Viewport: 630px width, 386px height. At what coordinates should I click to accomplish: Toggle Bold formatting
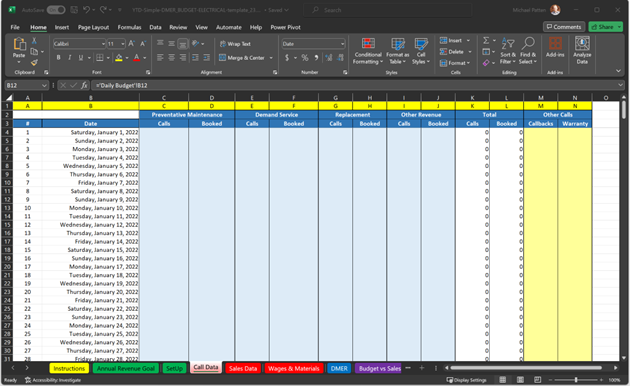coord(59,57)
